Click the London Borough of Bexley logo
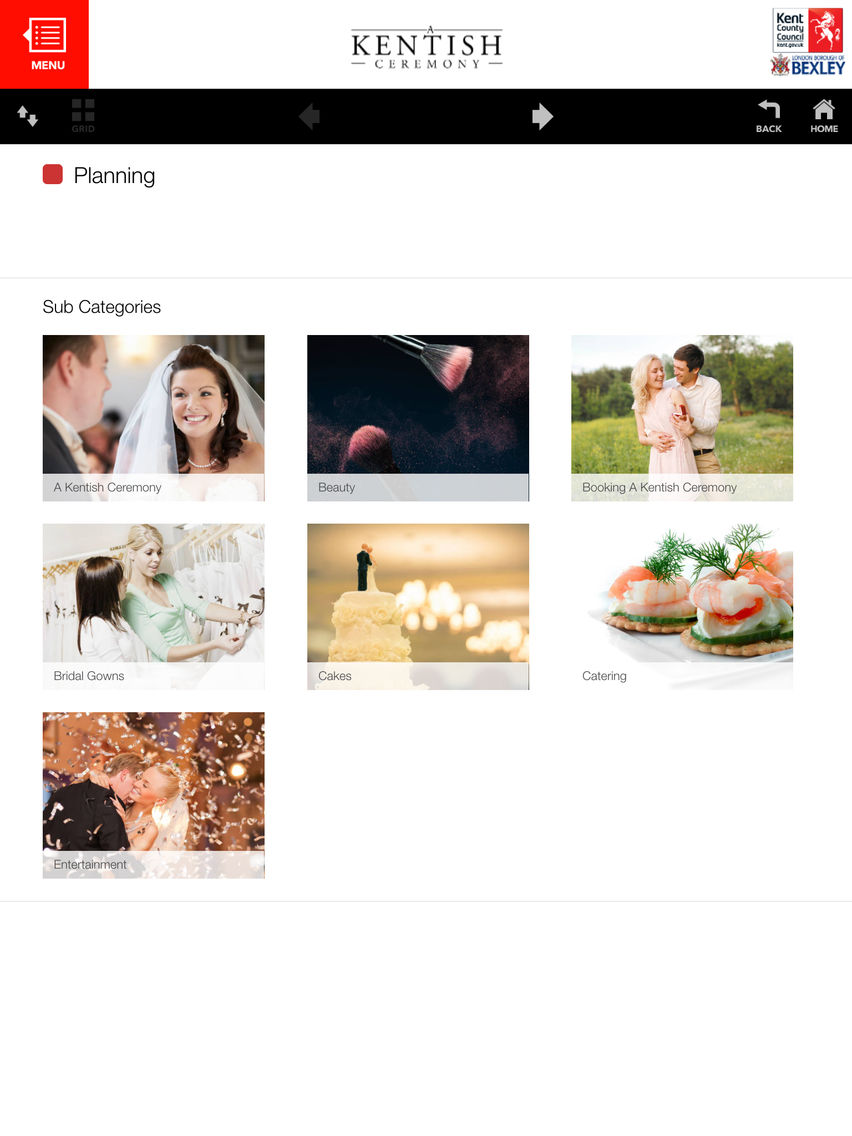 [808, 65]
